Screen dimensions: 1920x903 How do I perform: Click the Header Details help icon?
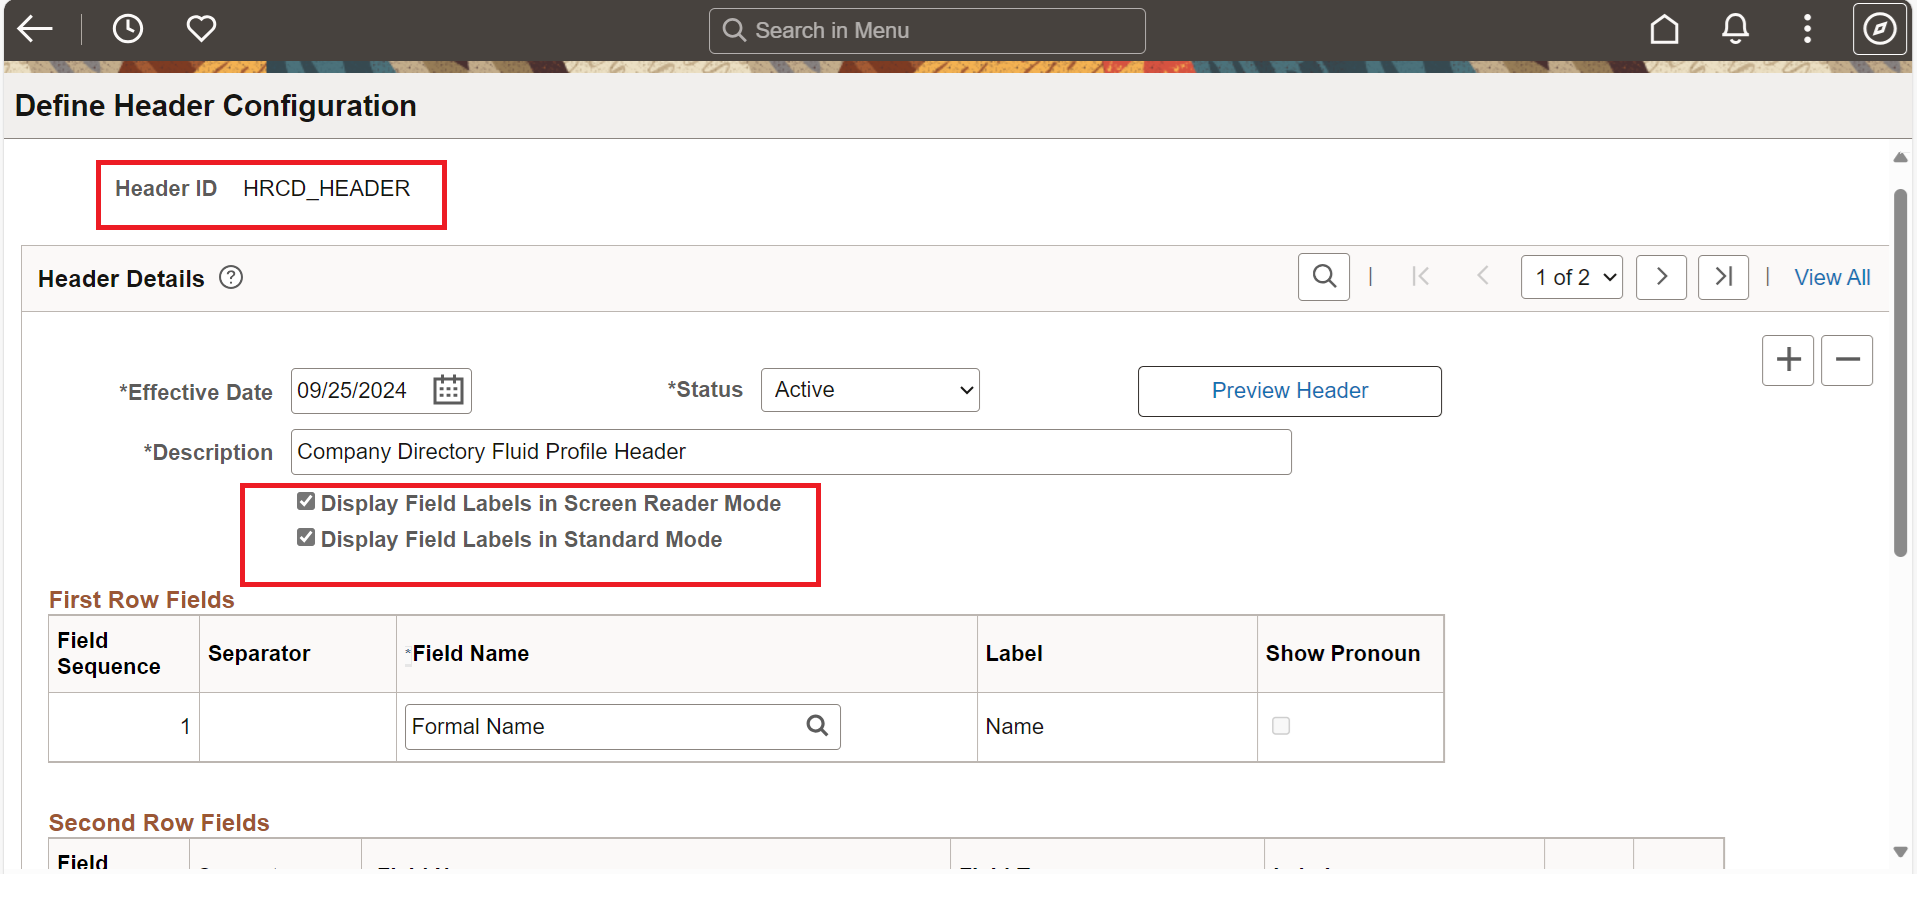(x=230, y=277)
